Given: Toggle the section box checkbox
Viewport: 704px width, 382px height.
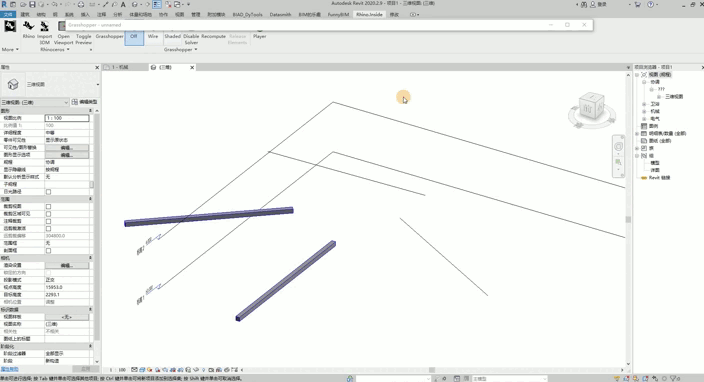Looking at the screenshot, I should (48, 250).
